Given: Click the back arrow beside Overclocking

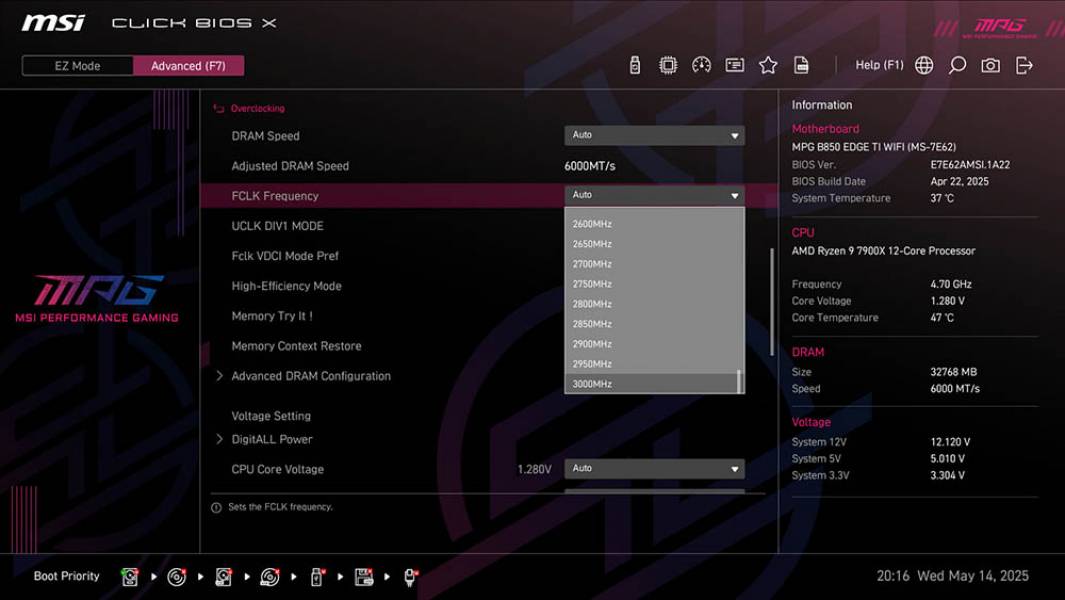Looking at the screenshot, I should coord(219,109).
